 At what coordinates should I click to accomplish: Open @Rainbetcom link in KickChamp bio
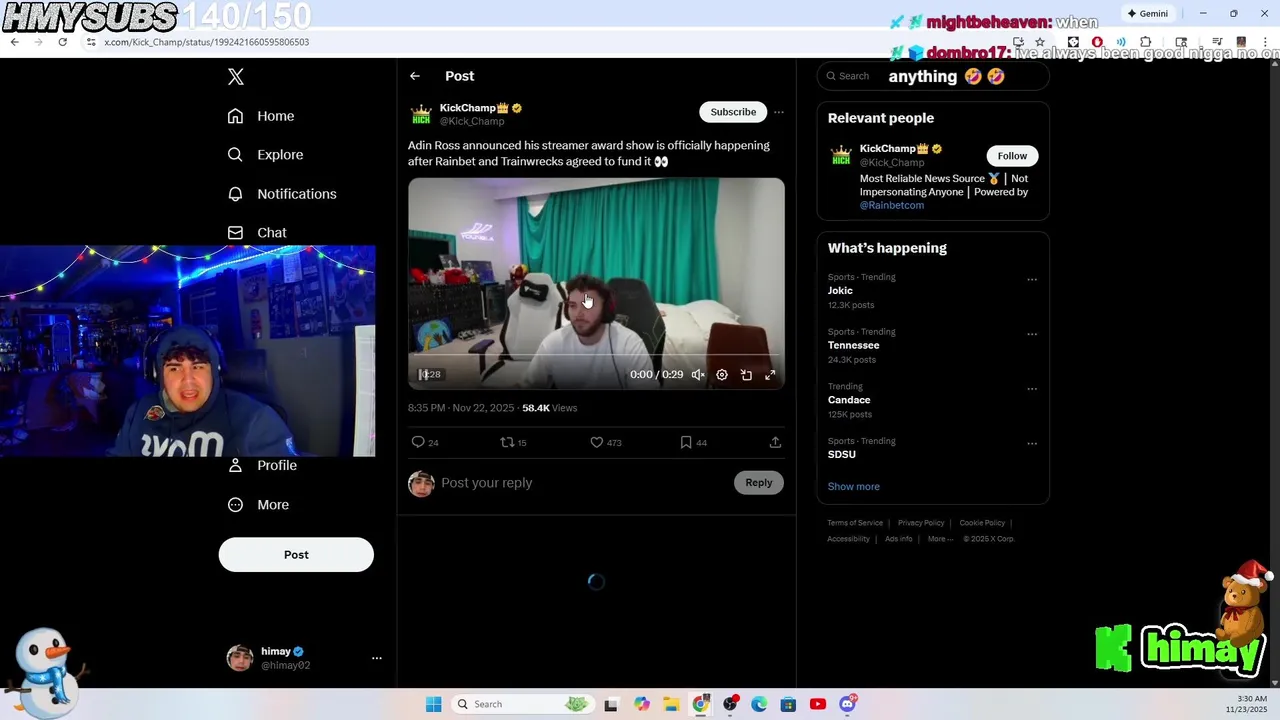click(892, 205)
